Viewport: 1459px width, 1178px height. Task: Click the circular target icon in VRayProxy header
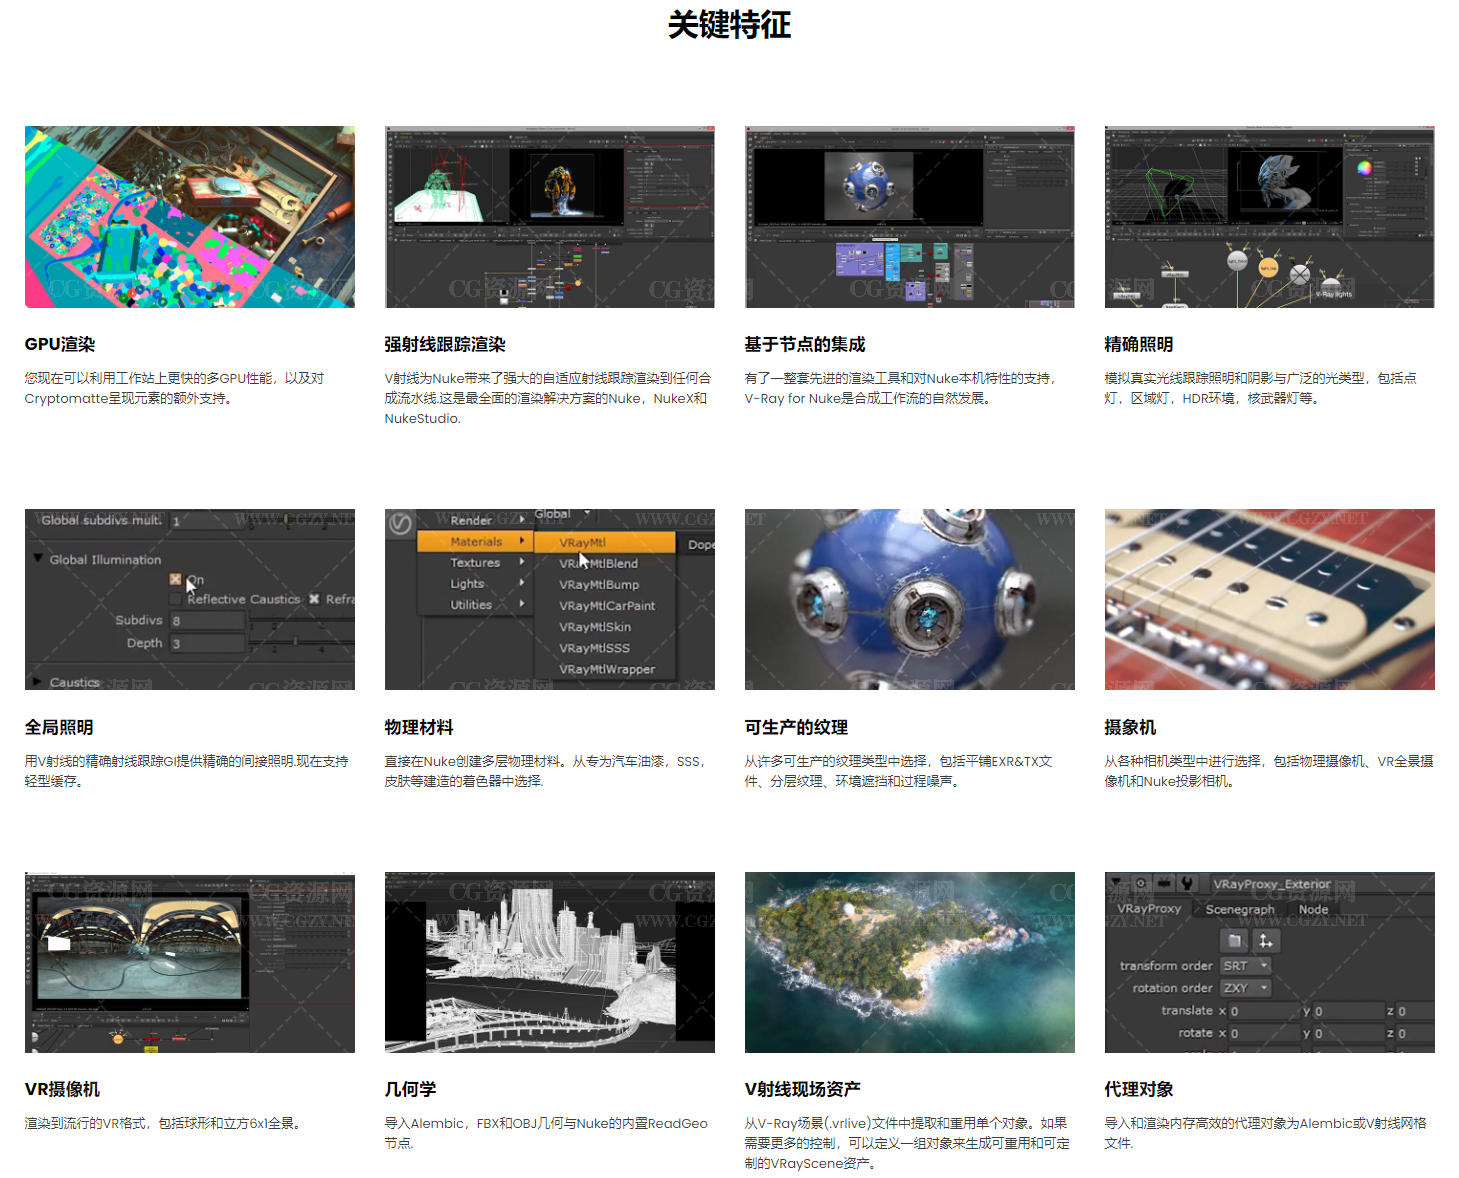pyautogui.click(x=1141, y=883)
